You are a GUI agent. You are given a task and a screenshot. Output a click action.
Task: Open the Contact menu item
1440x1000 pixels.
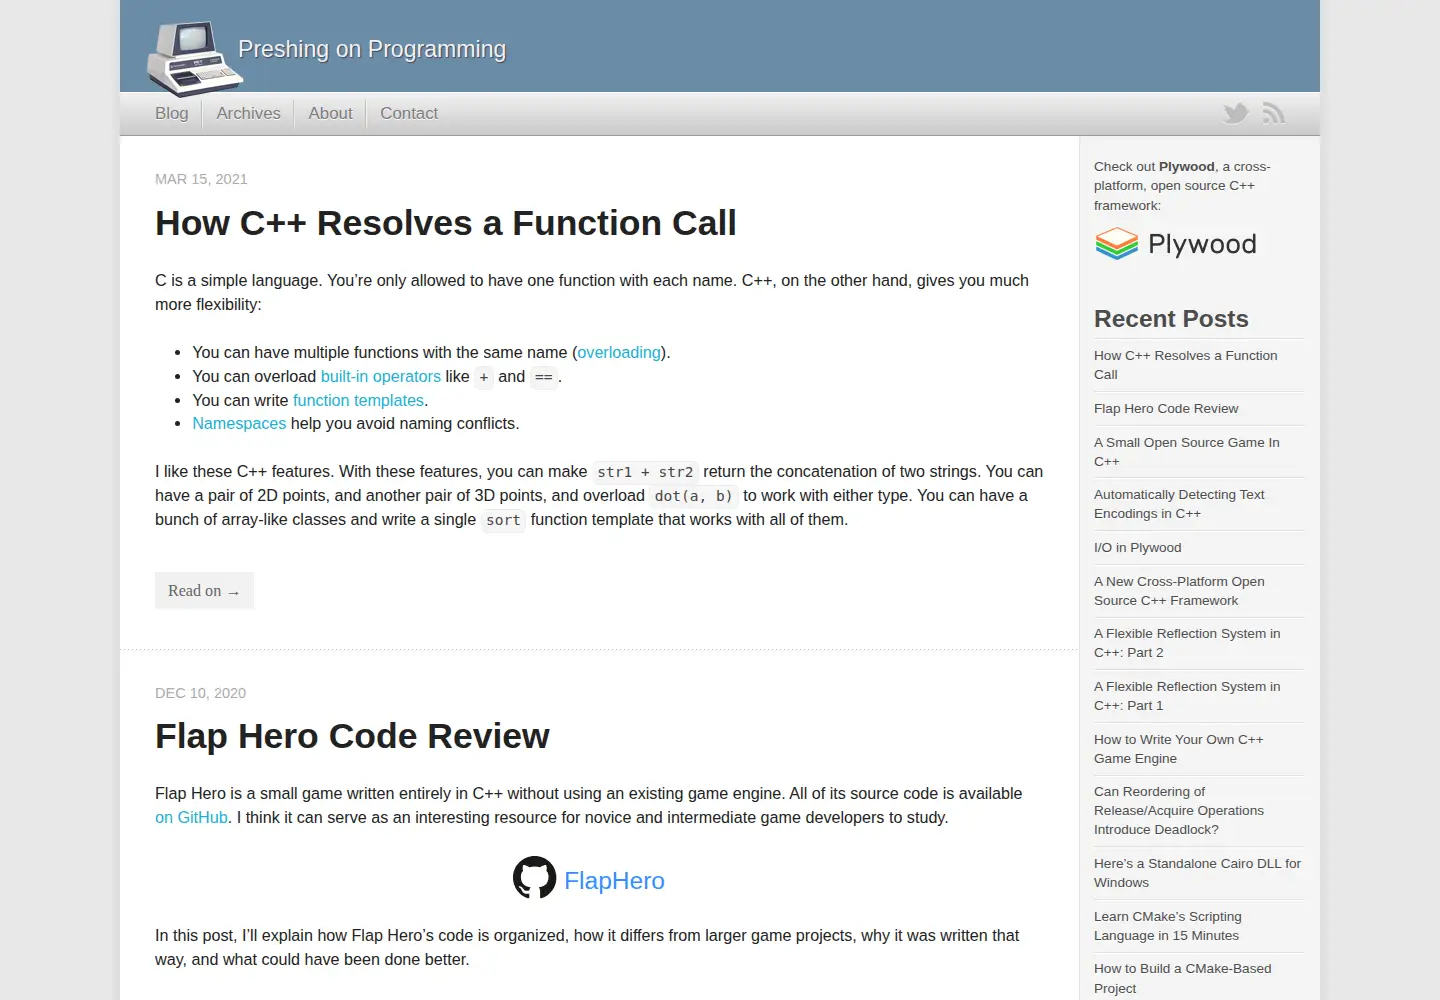click(409, 113)
